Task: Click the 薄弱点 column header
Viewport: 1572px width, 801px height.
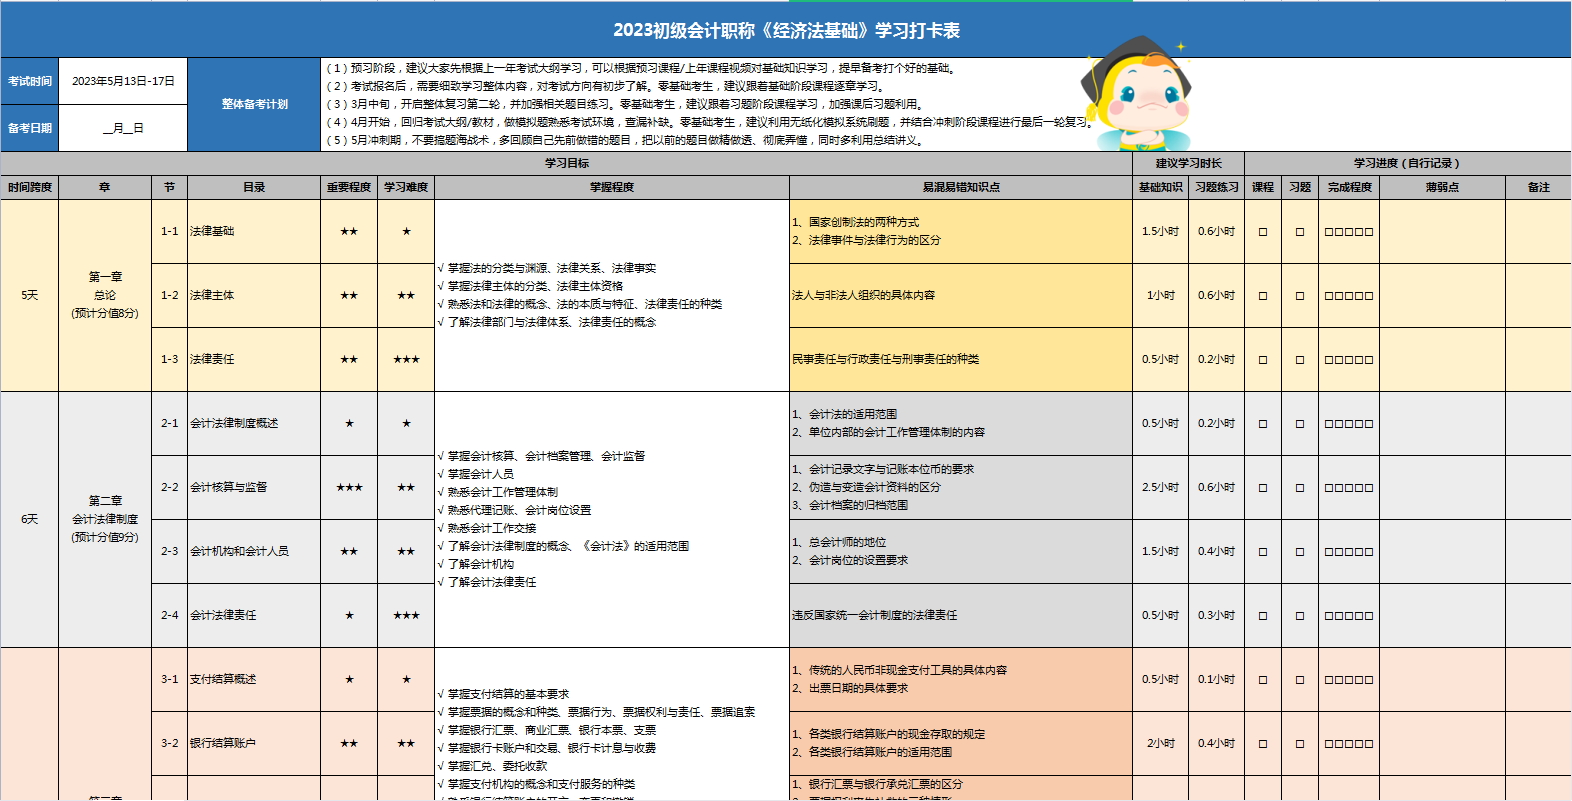Action: (x=1442, y=187)
